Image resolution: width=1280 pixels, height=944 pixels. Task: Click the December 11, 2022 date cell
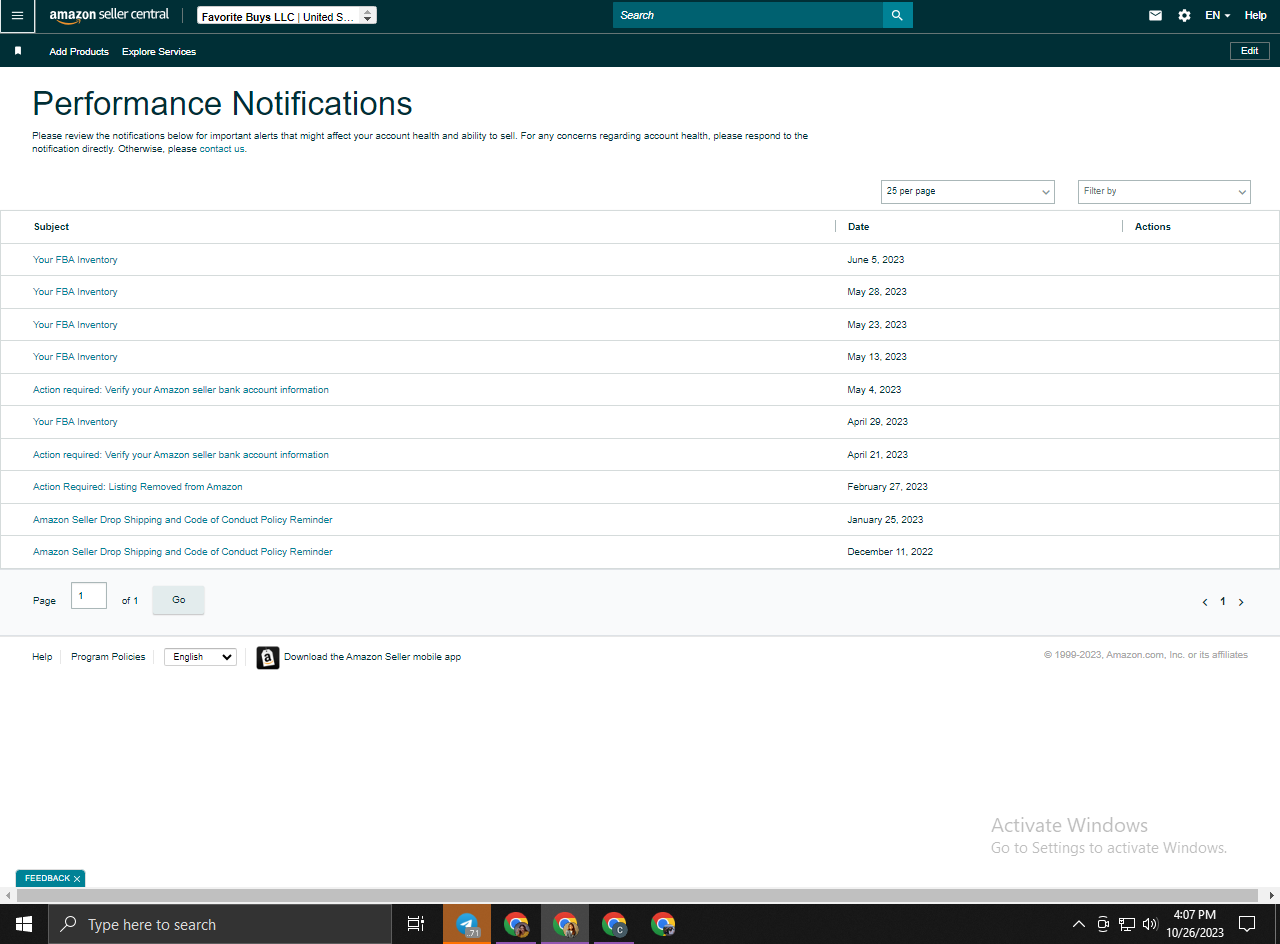[x=890, y=552]
